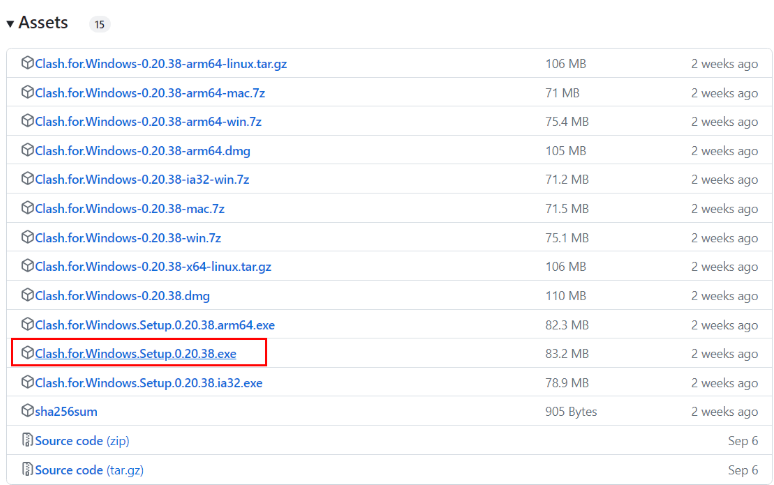Click file icon beside Source code (tar.gz)
The image size is (774, 485).
(x=28, y=469)
